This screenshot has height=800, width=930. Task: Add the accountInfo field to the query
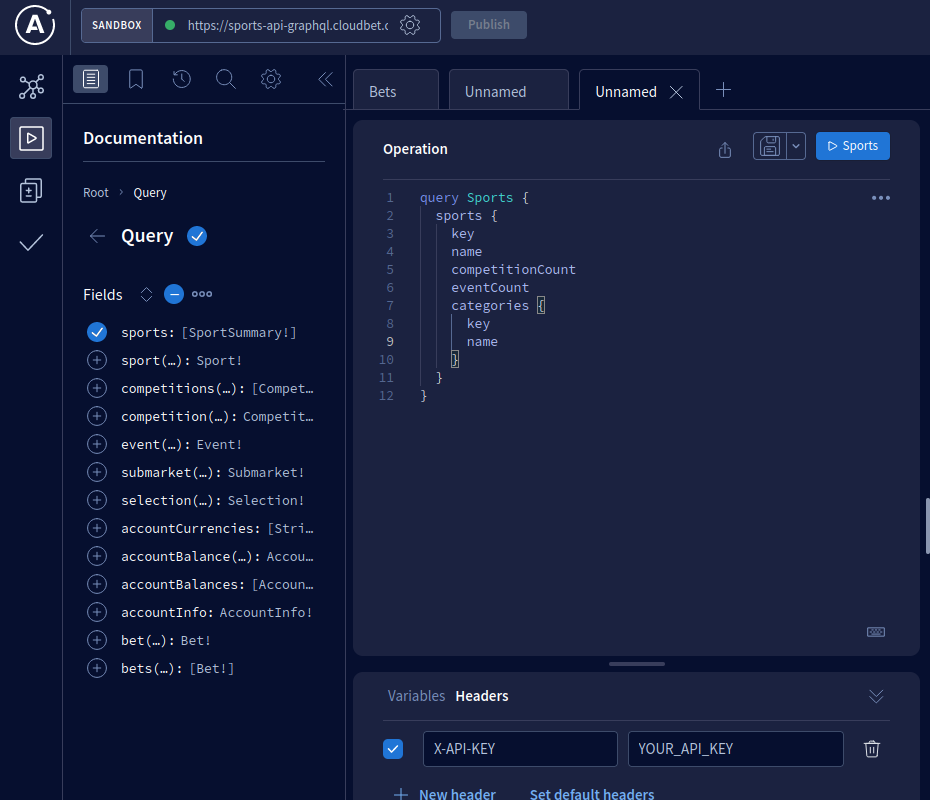click(x=97, y=612)
